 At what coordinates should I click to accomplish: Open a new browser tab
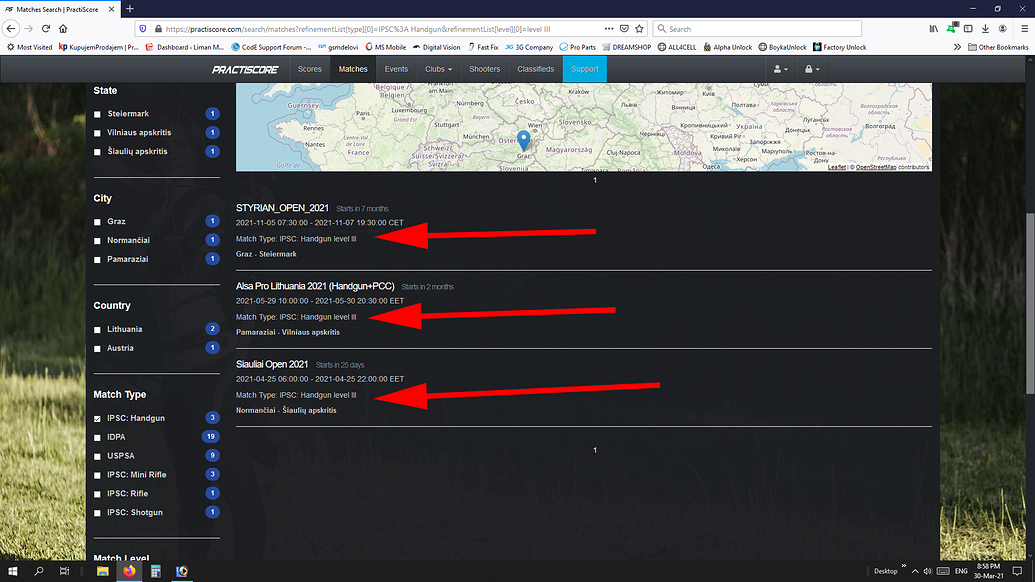coord(130,8)
